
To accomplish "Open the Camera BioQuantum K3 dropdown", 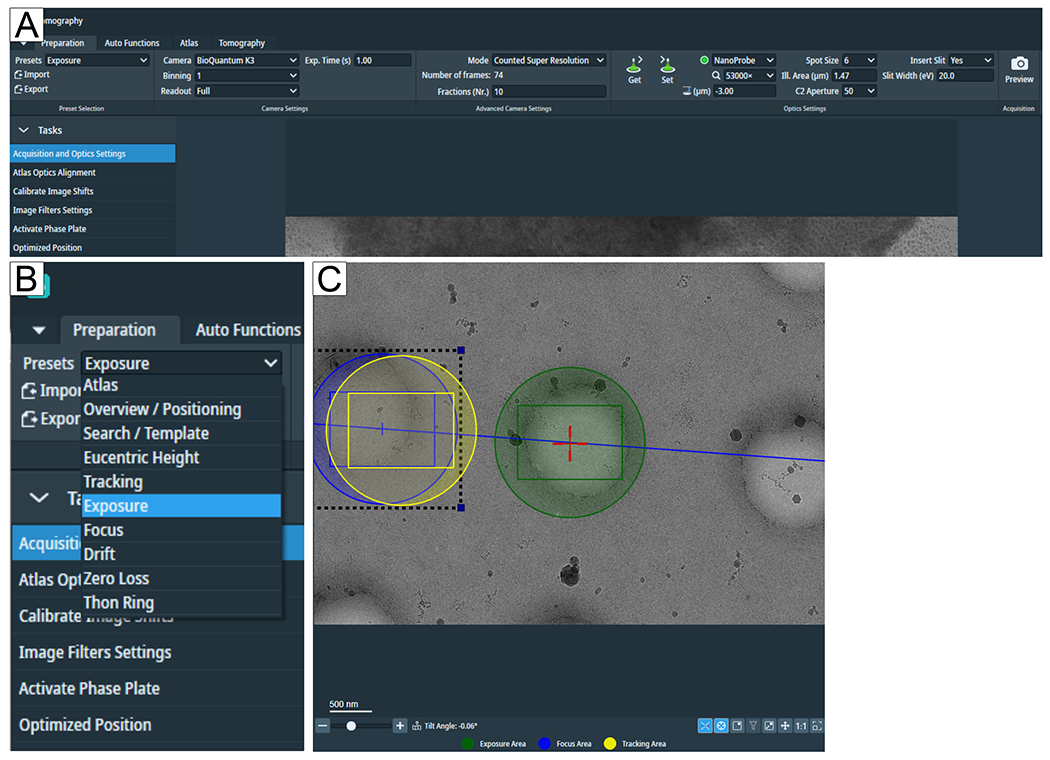I will (x=246, y=60).
